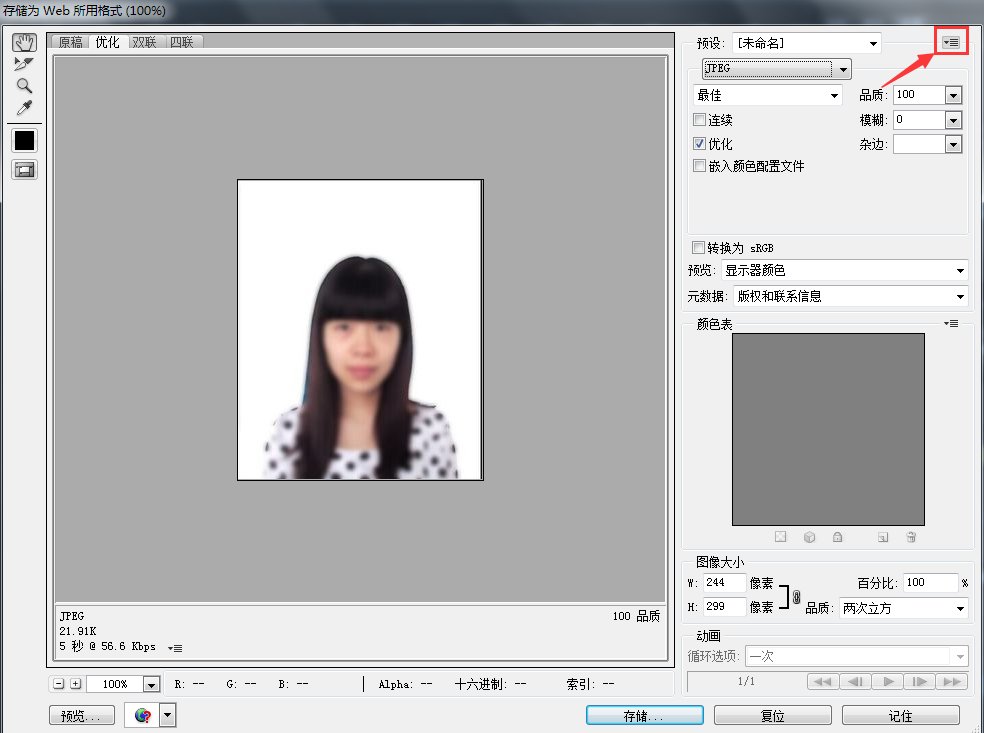This screenshot has width=984, height=733.
Task: Enable the 连续 (progressive) checkbox
Action: tap(700, 120)
